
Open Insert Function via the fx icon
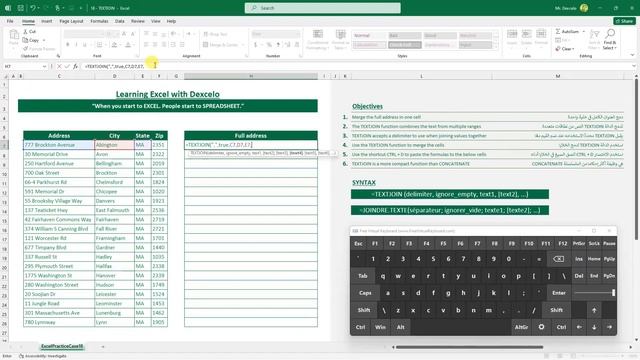75,66
